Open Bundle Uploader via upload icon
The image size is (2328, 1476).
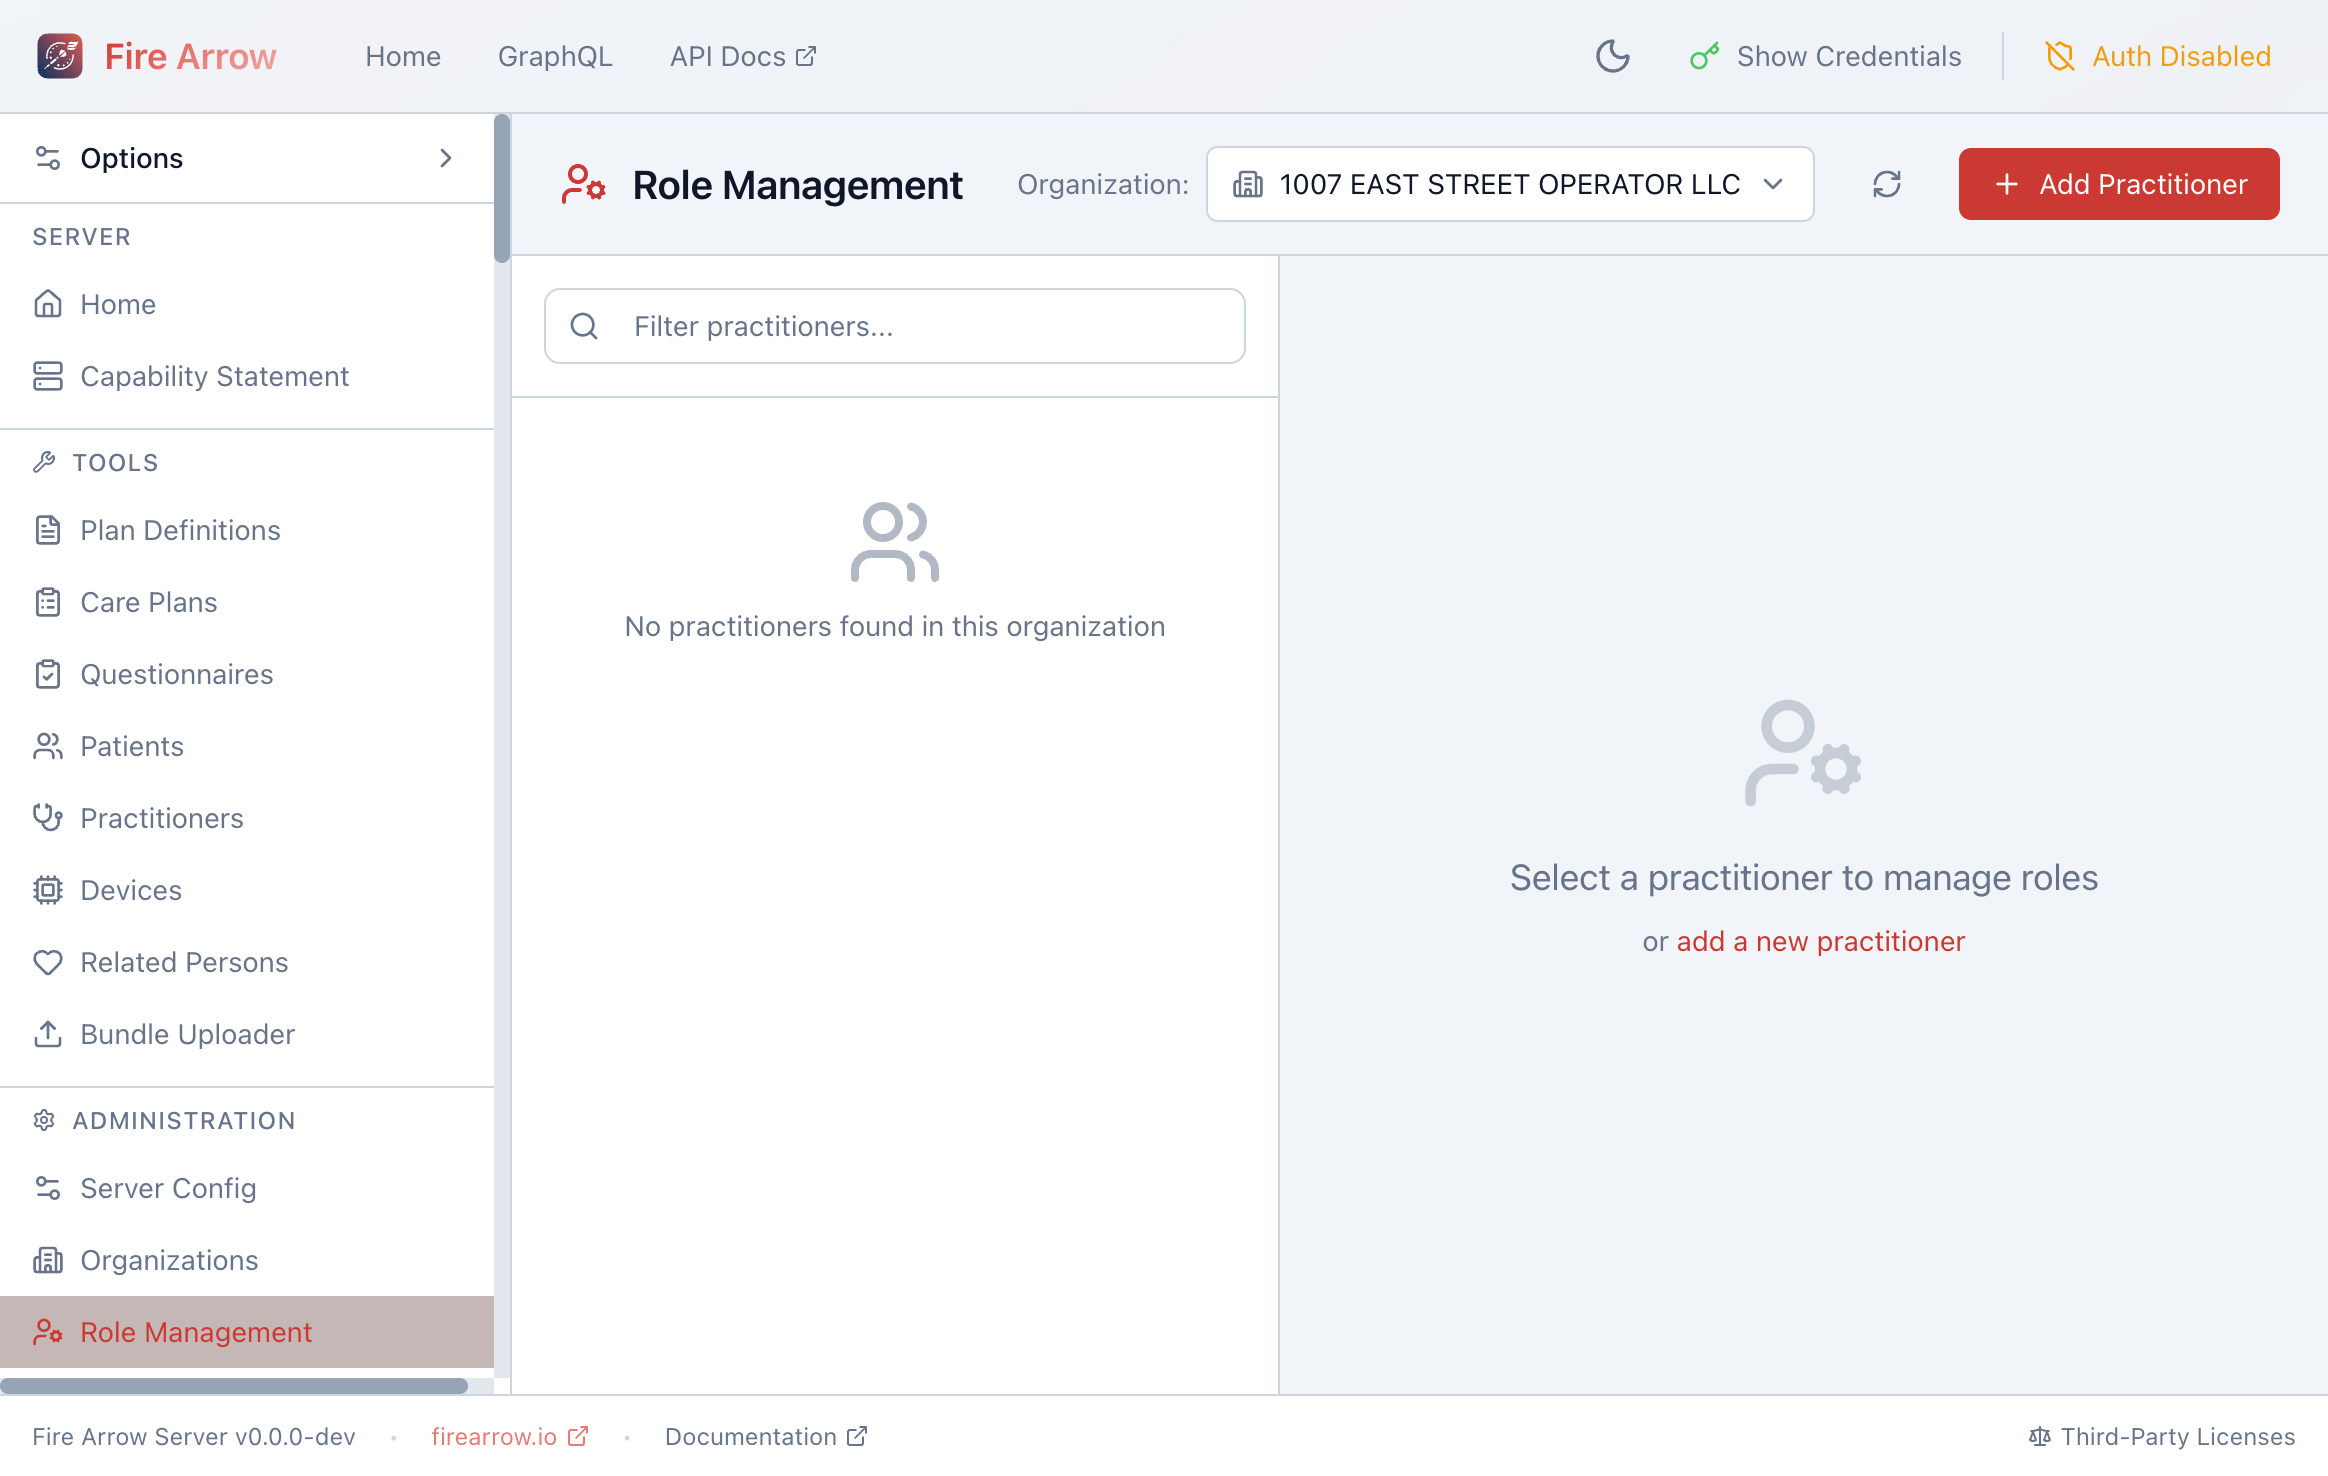pyautogui.click(x=47, y=1034)
